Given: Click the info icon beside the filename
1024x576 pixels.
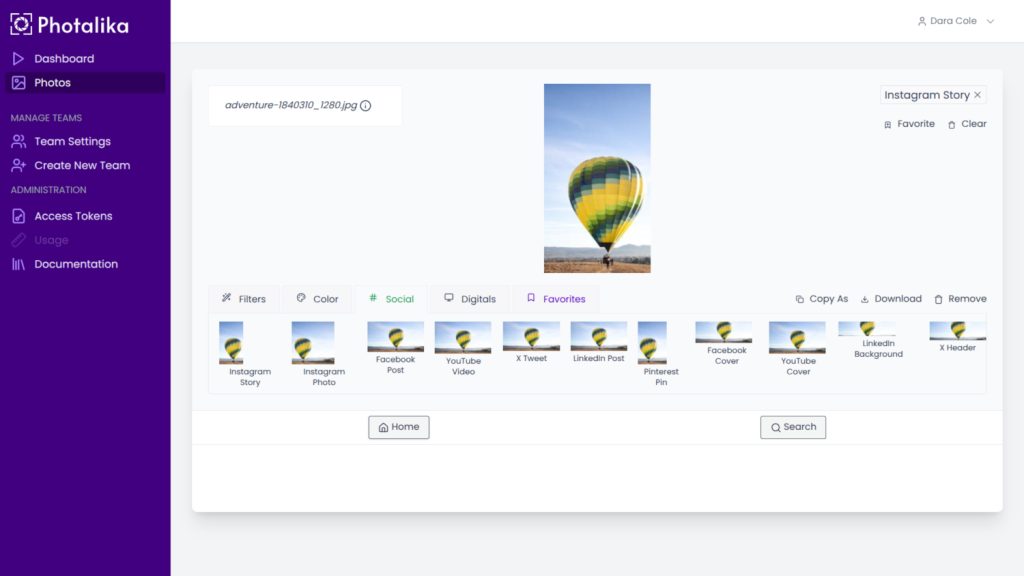Looking at the screenshot, I should [x=365, y=106].
